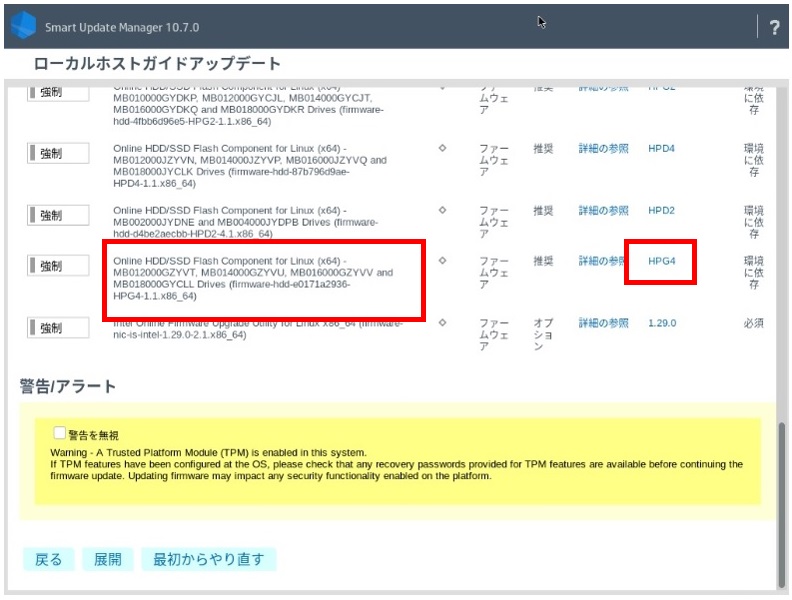Screen dimensions: 792x600
Task: Check the 警告を無視 checkbox
Action: tap(59, 433)
